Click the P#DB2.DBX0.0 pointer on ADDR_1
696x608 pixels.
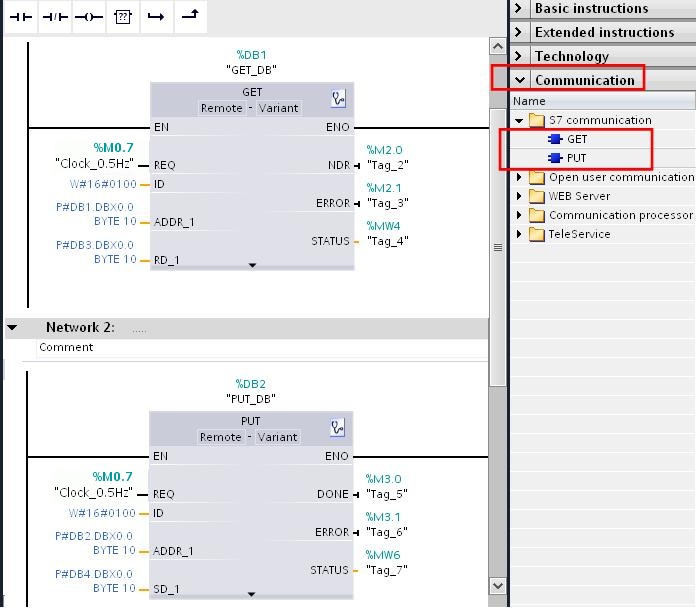94,536
